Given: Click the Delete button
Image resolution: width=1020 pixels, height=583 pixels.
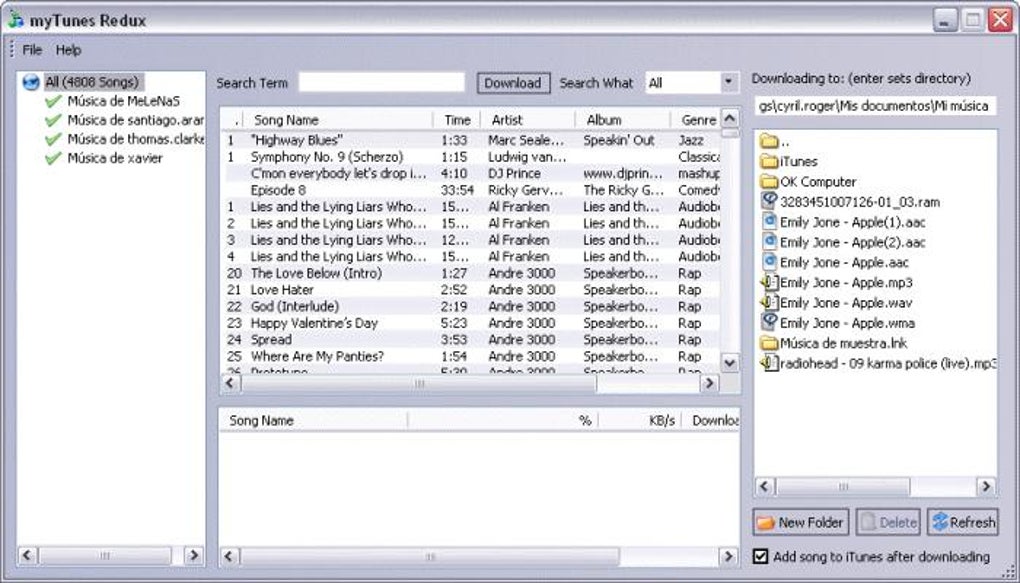Looking at the screenshot, I should [x=888, y=522].
